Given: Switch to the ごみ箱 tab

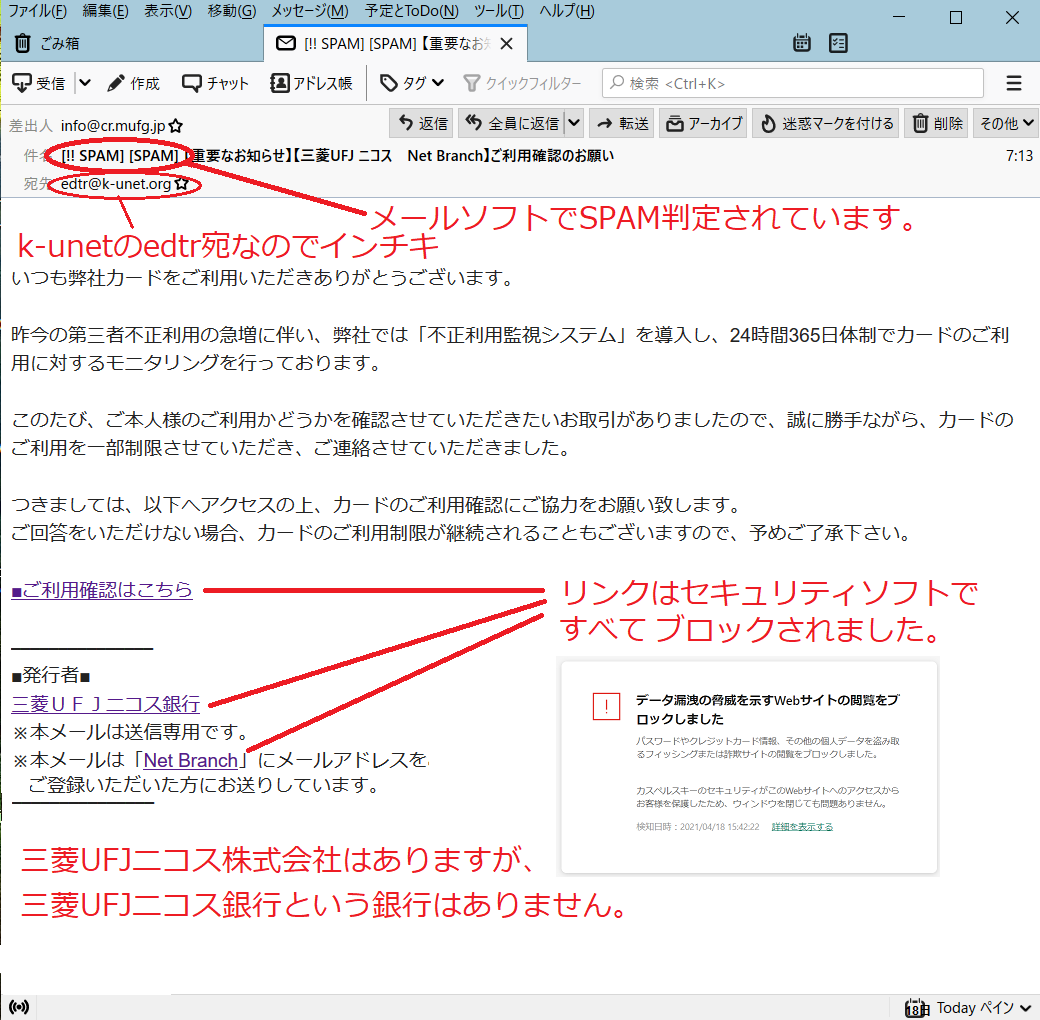Looking at the screenshot, I should (46, 43).
